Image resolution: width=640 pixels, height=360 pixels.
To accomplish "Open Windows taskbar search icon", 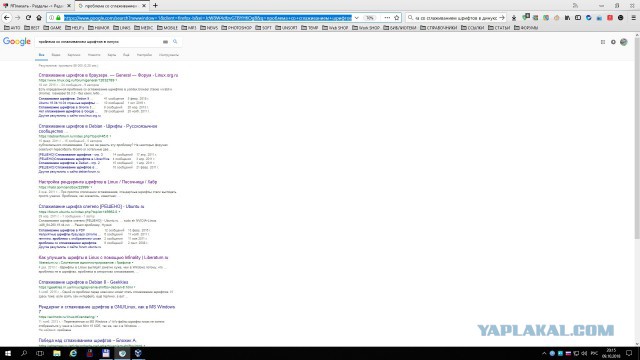I will [24, 353].
